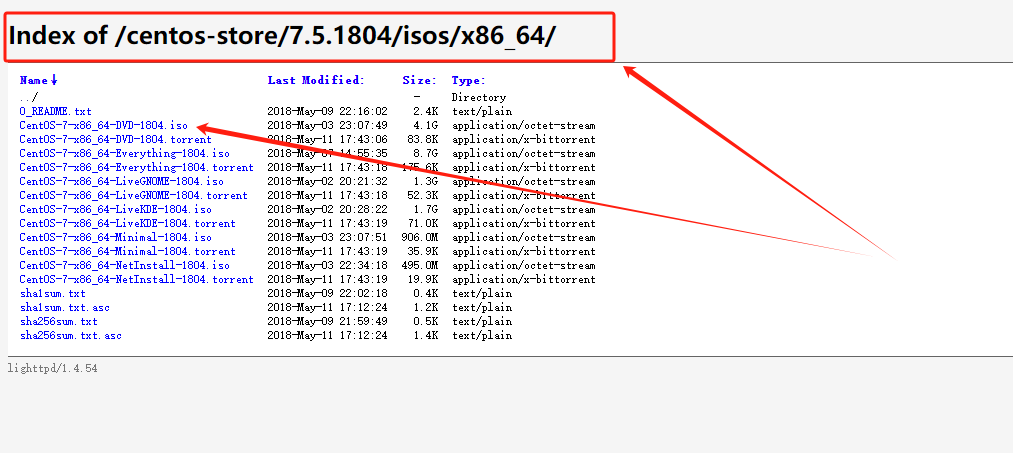The height and width of the screenshot is (453, 1013).
Task: Download CentOS-7-x86_64-Minimal-1804.iso
Action: pyautogui.click(x=116, y=237)
